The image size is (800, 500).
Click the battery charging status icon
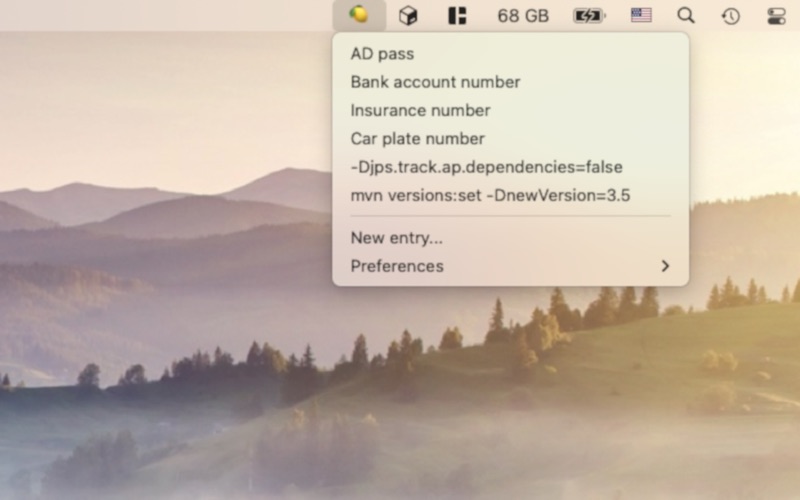coord(589,16)
